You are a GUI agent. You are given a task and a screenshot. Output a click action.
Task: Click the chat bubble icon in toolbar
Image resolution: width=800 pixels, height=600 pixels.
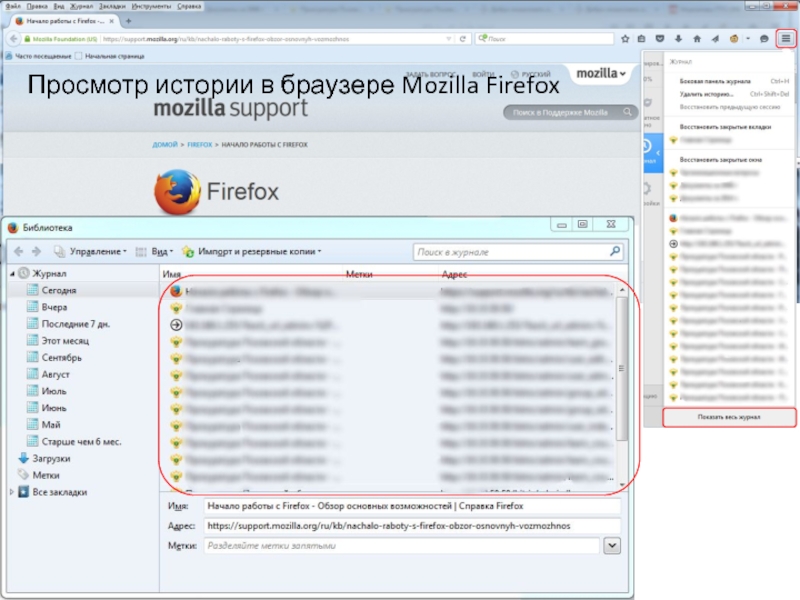click(764, 39)
